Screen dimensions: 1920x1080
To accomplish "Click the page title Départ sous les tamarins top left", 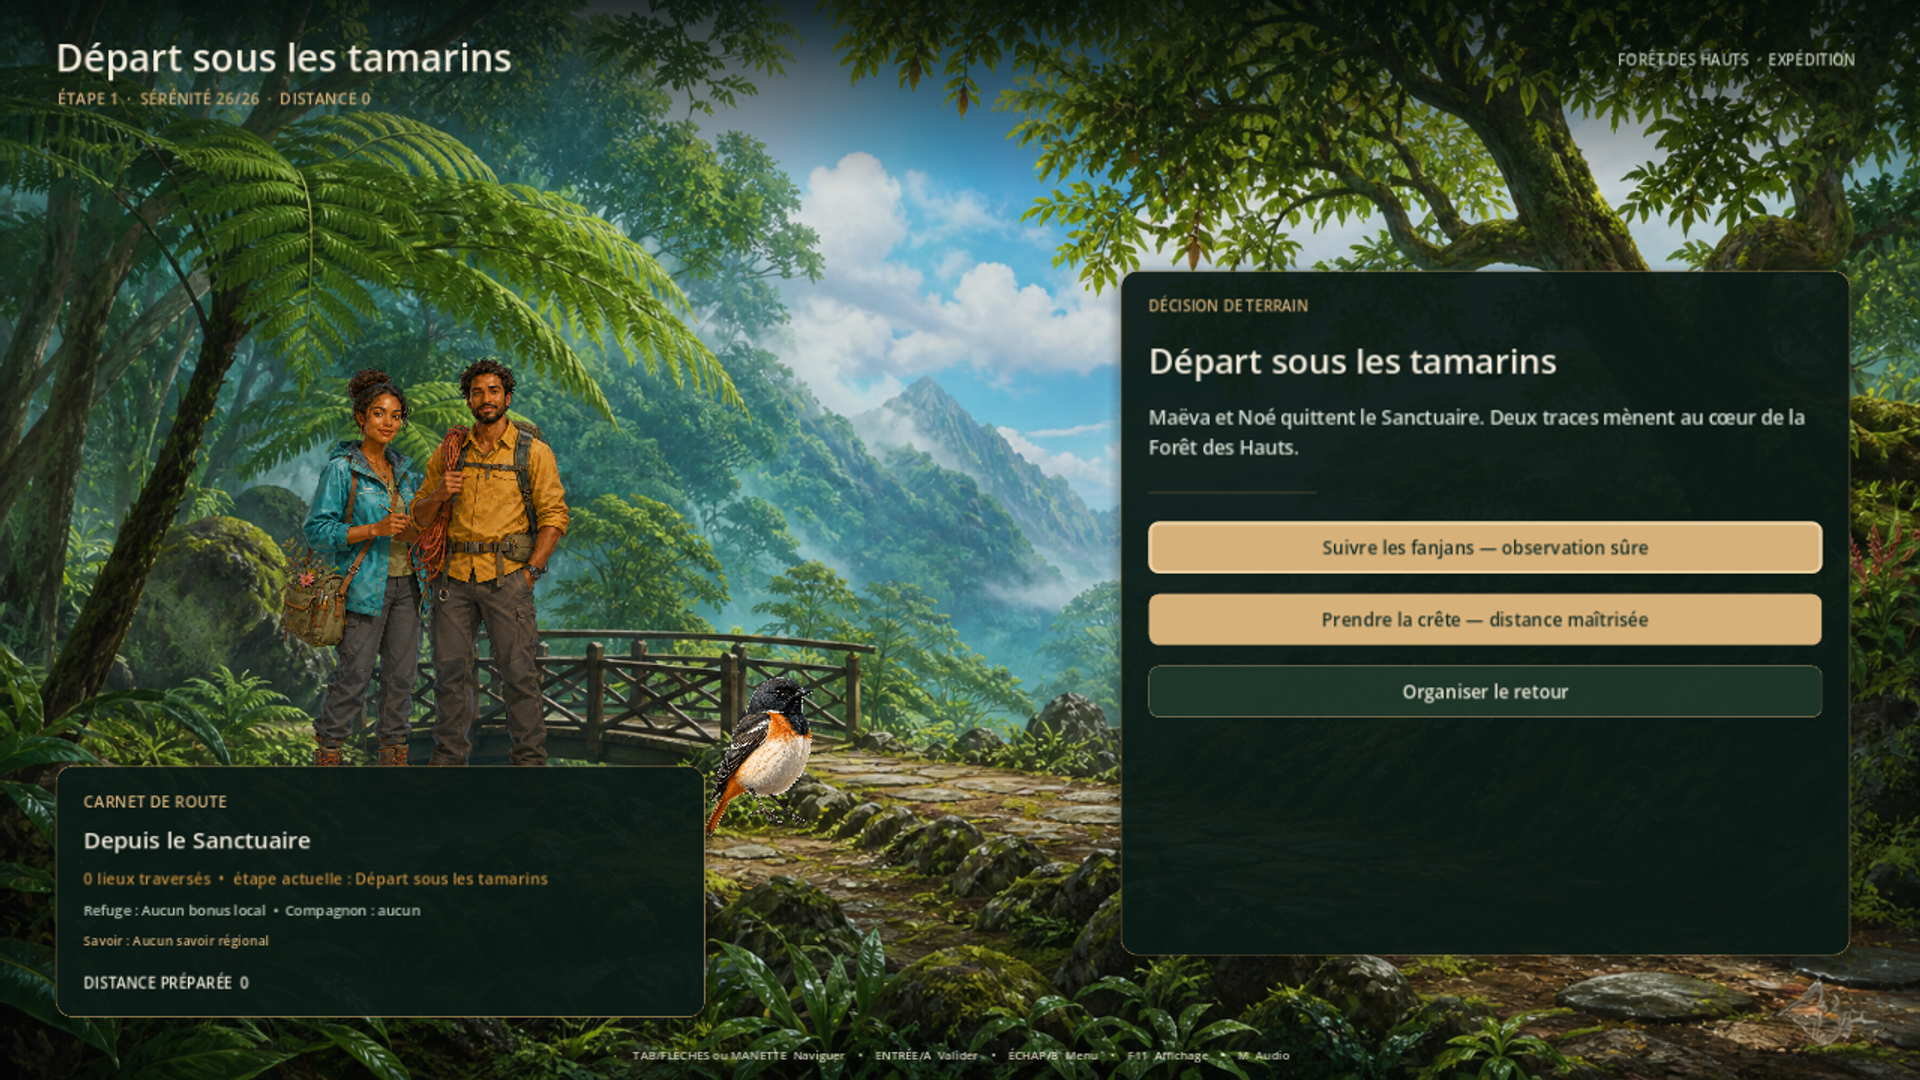I will coord(284,58).
